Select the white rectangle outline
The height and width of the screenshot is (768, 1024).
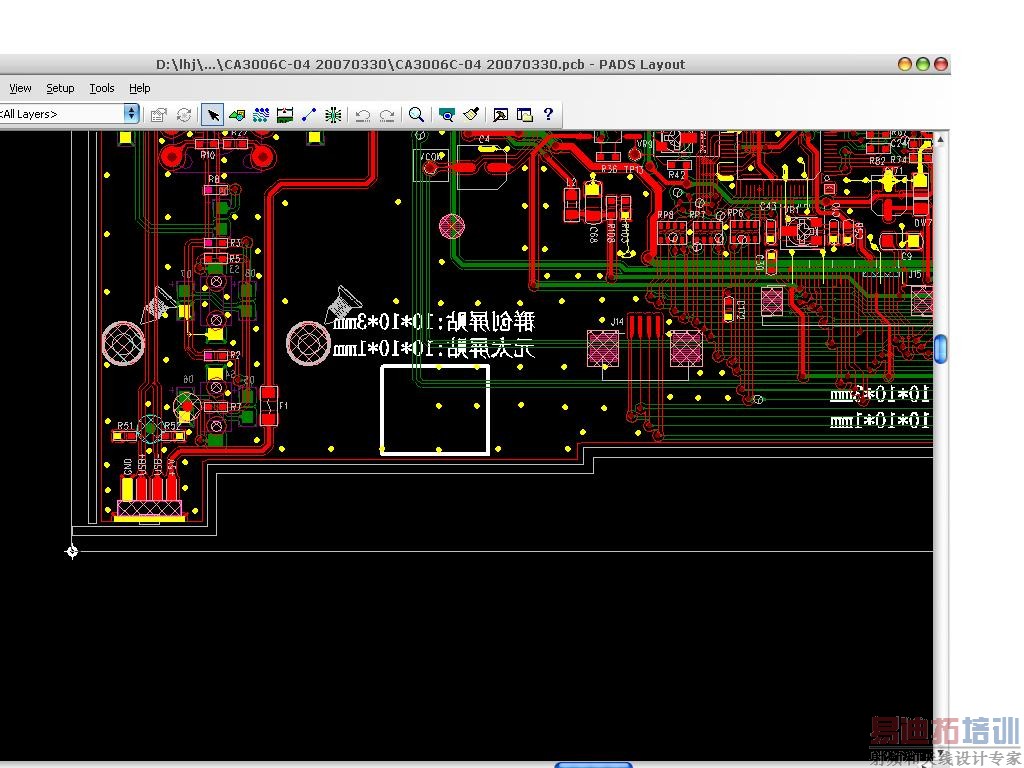pyautogui.click(x=435, y=409)
